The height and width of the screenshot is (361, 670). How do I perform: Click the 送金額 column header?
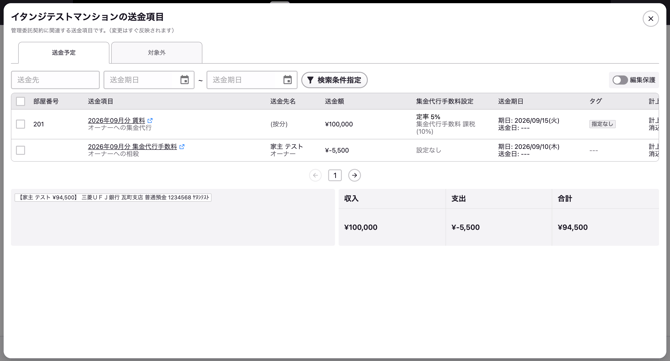[334, 101]
